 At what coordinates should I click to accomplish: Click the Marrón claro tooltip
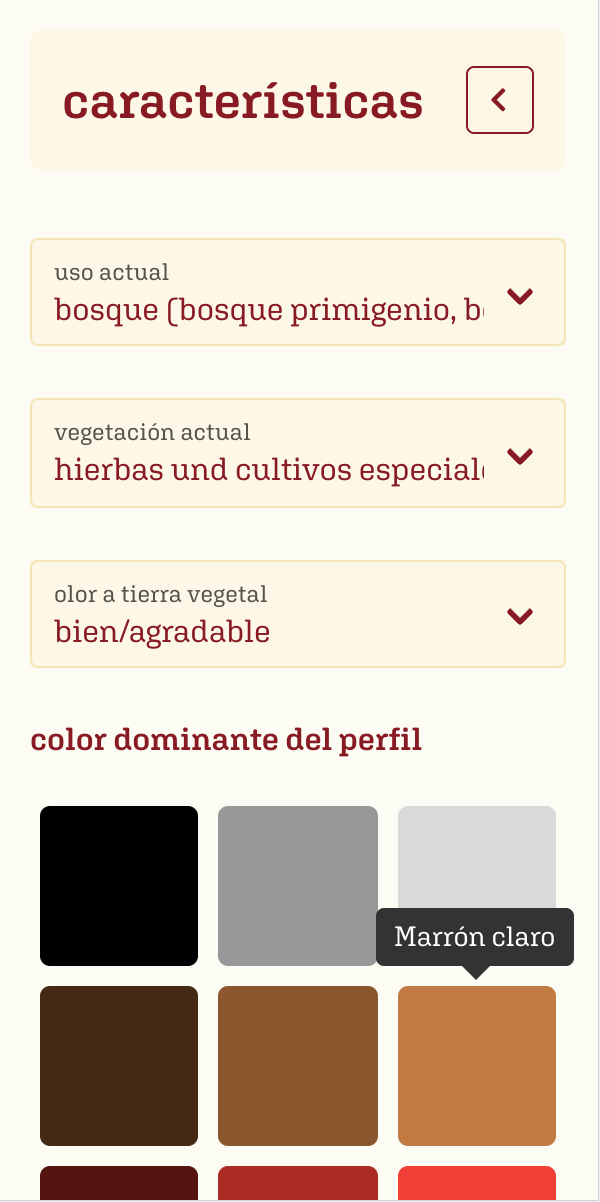pyautogui.click(x=475, y=937)
